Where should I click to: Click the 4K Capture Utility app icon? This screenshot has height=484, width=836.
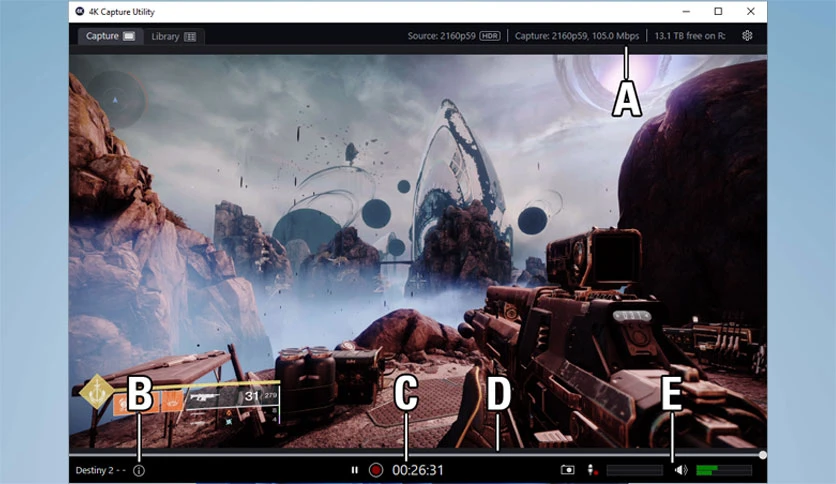[x=79, y=11]
